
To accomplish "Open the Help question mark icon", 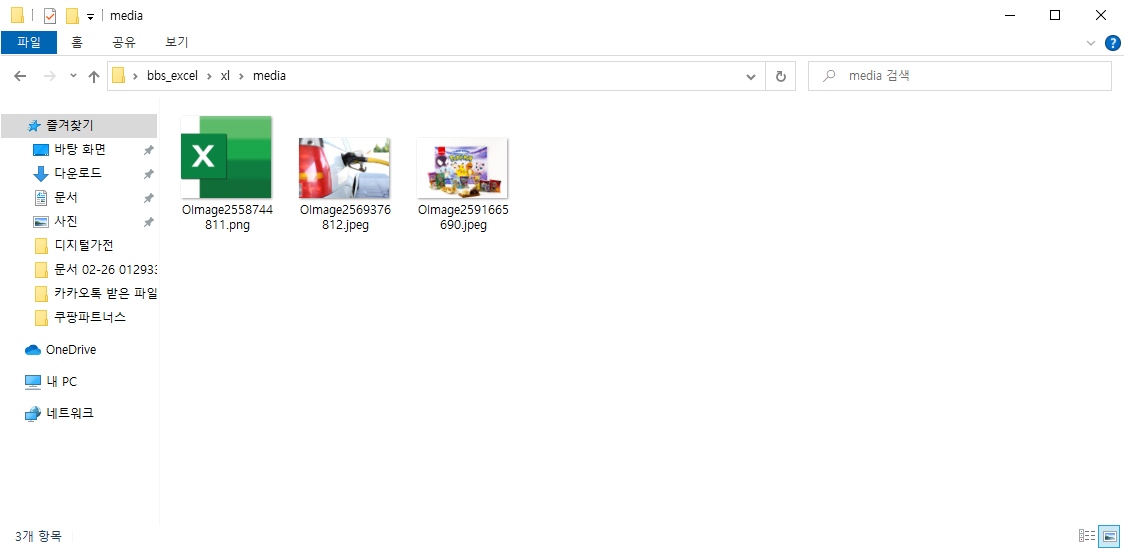I will (1113, 43).
